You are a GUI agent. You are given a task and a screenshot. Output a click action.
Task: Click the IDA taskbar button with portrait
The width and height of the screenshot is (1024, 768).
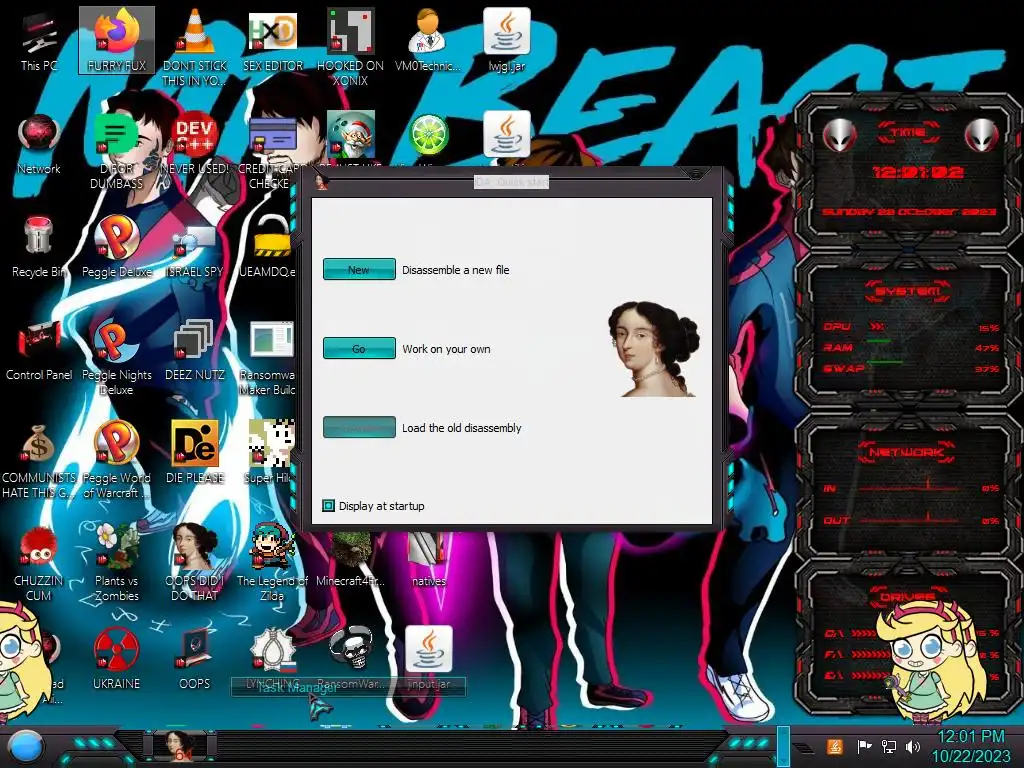(180, 746)
